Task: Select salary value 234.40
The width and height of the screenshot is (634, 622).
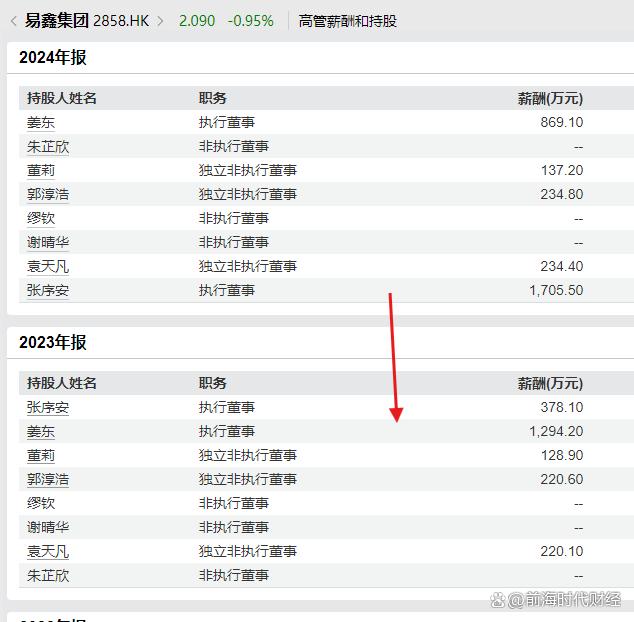Action: (x=562, y=266)
